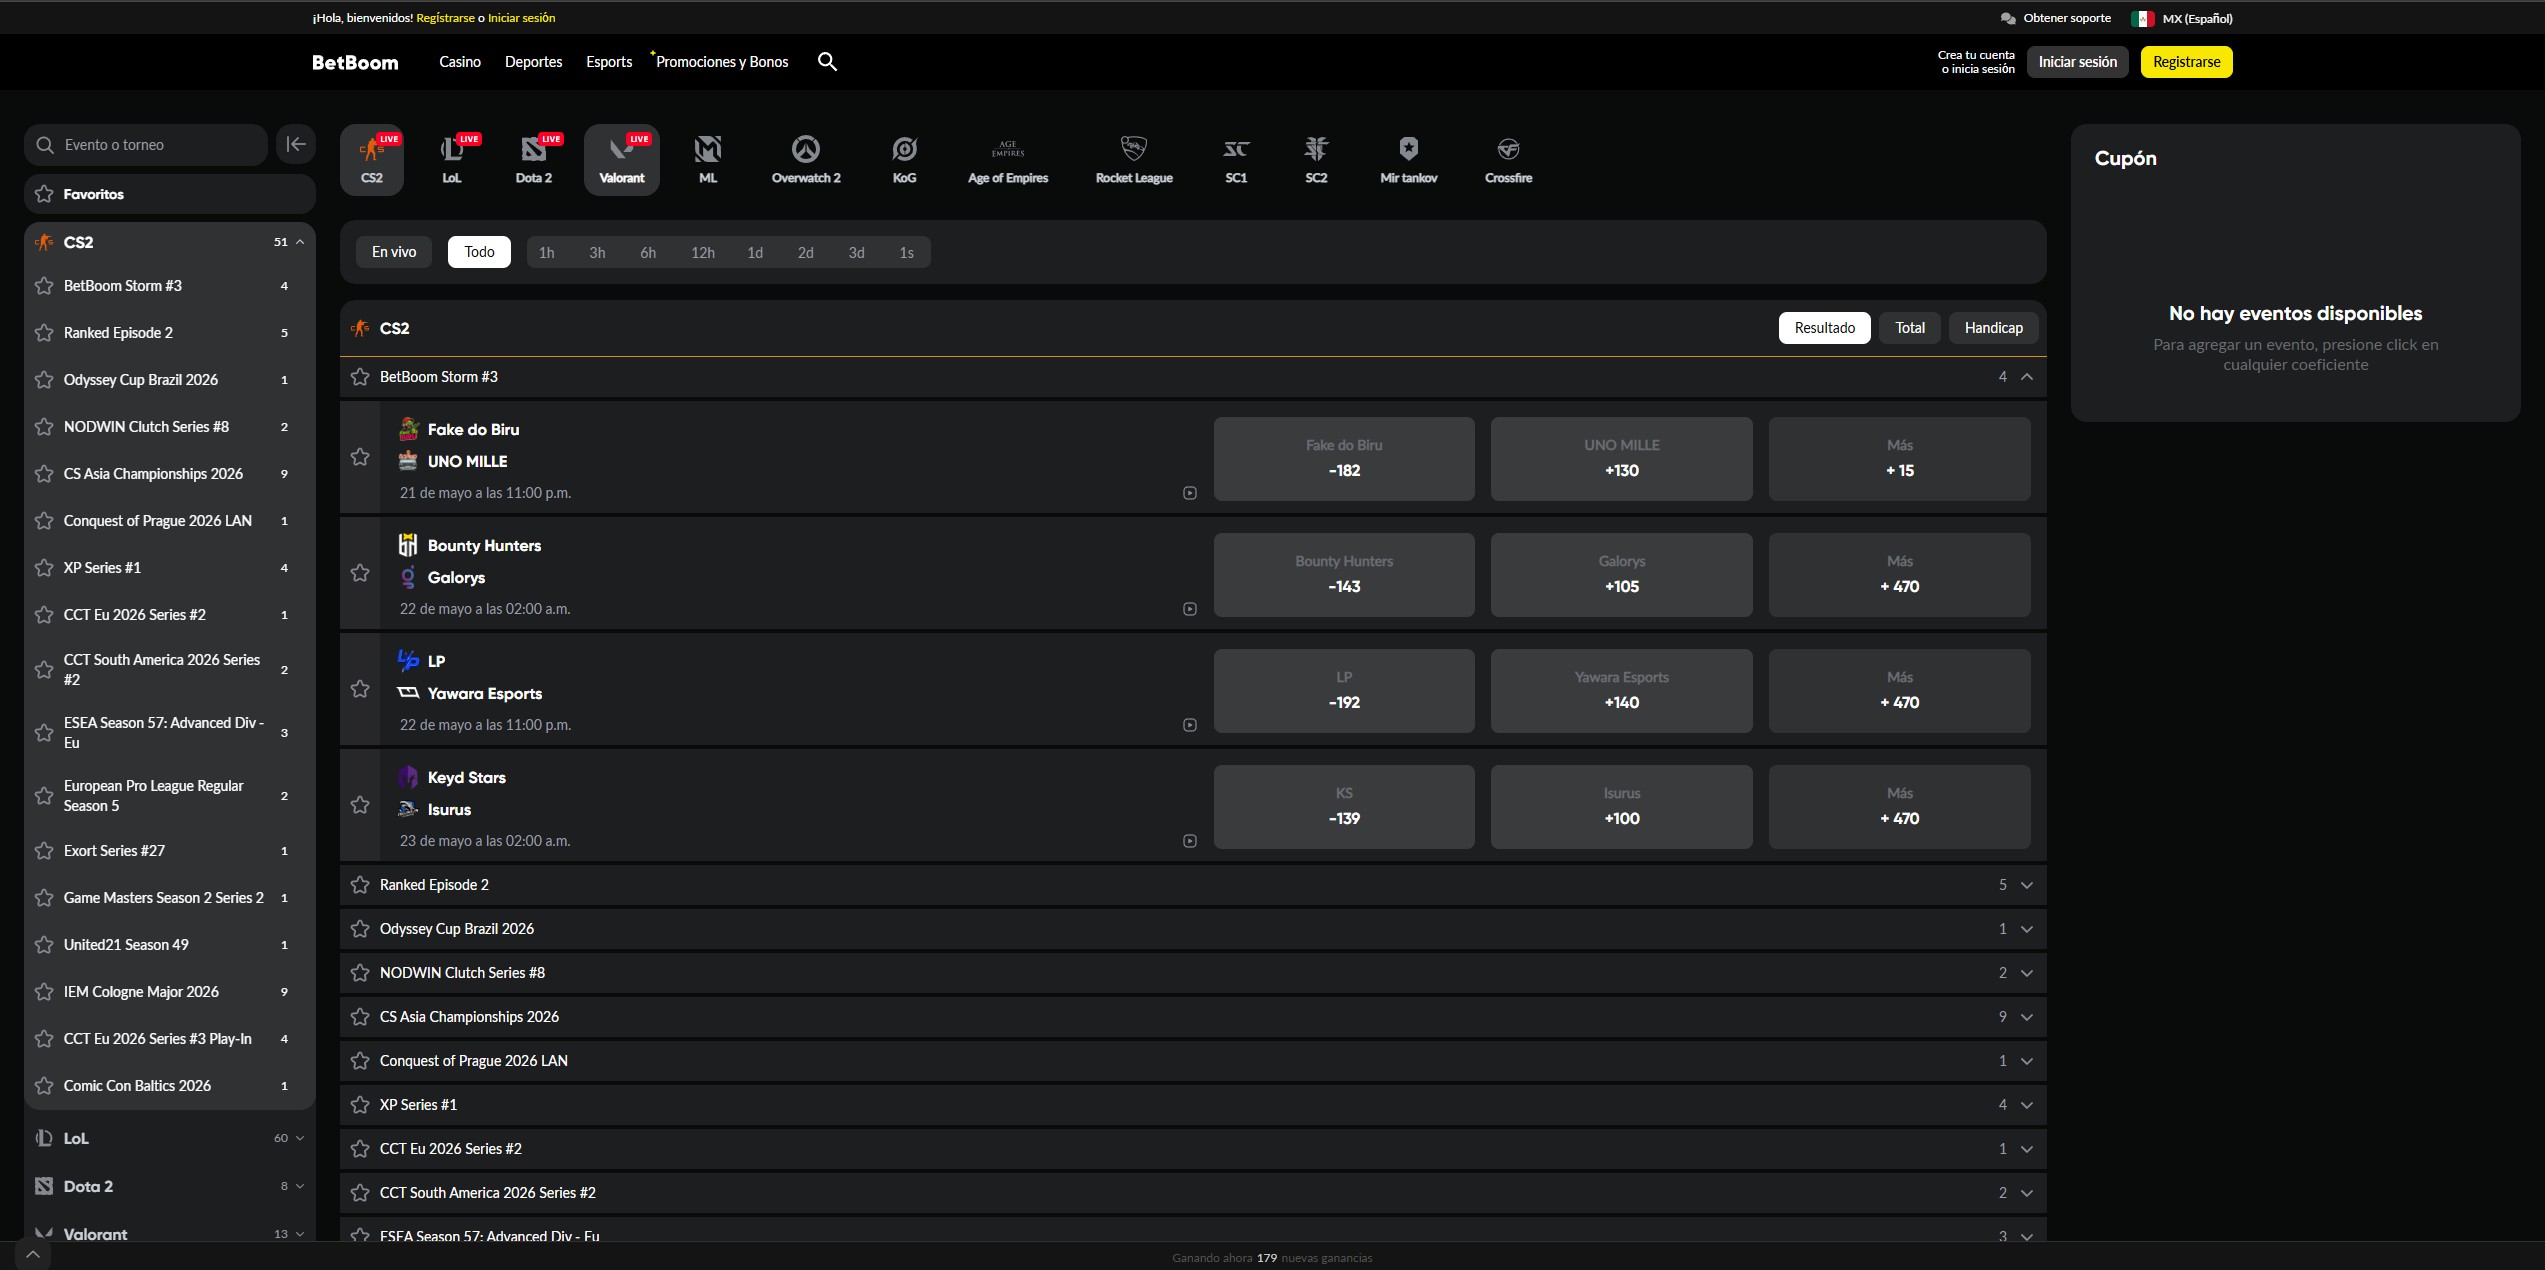Image resolution: width=2545 pixels, height=1270 pixels.
Task: Open the Rocket League category icon
Action: coord(1134,160)
